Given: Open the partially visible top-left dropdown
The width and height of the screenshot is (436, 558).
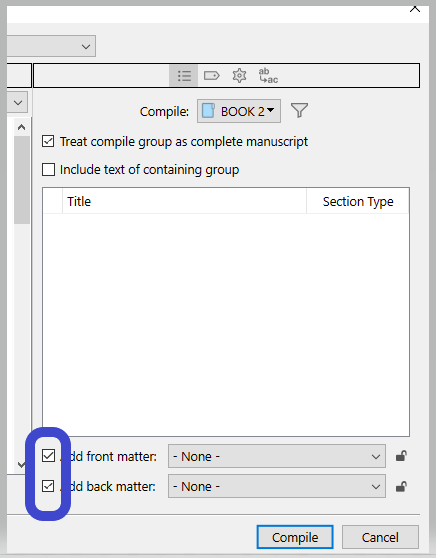Looking at the screenshot, I should (51, 46).
